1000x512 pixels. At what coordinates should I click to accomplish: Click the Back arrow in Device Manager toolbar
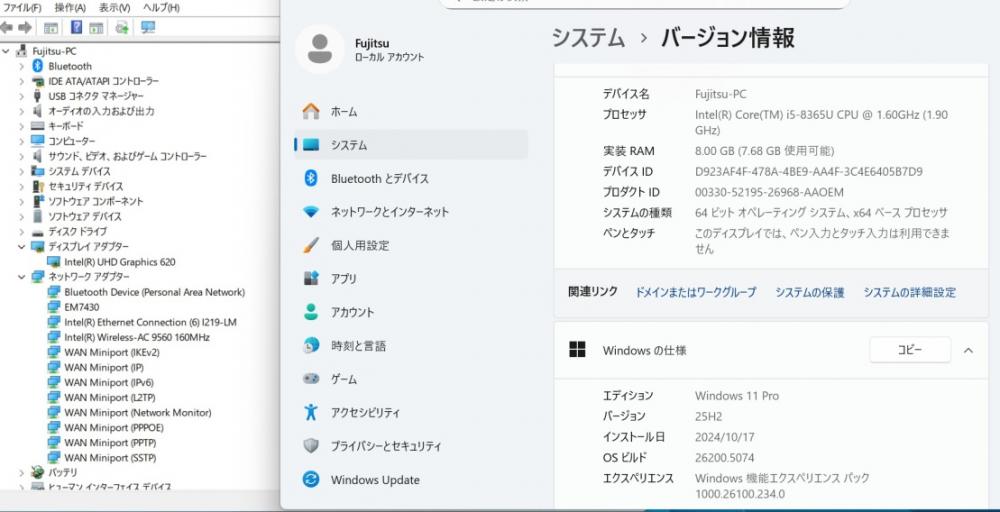(x=6, y=27)
